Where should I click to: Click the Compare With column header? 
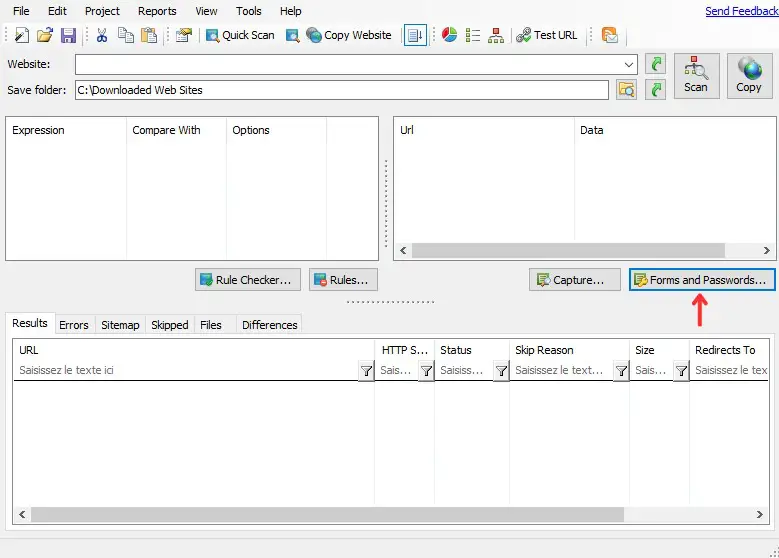click(x=176, y=130)
